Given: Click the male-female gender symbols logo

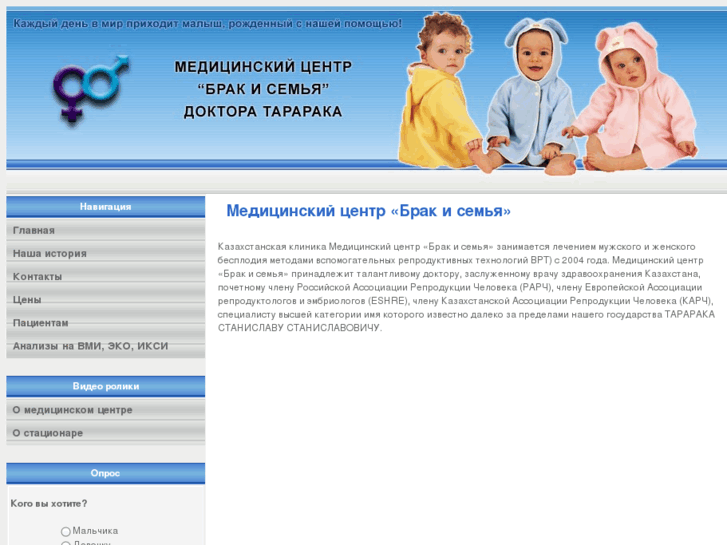Looking at the screenshot, I should 91,90.
